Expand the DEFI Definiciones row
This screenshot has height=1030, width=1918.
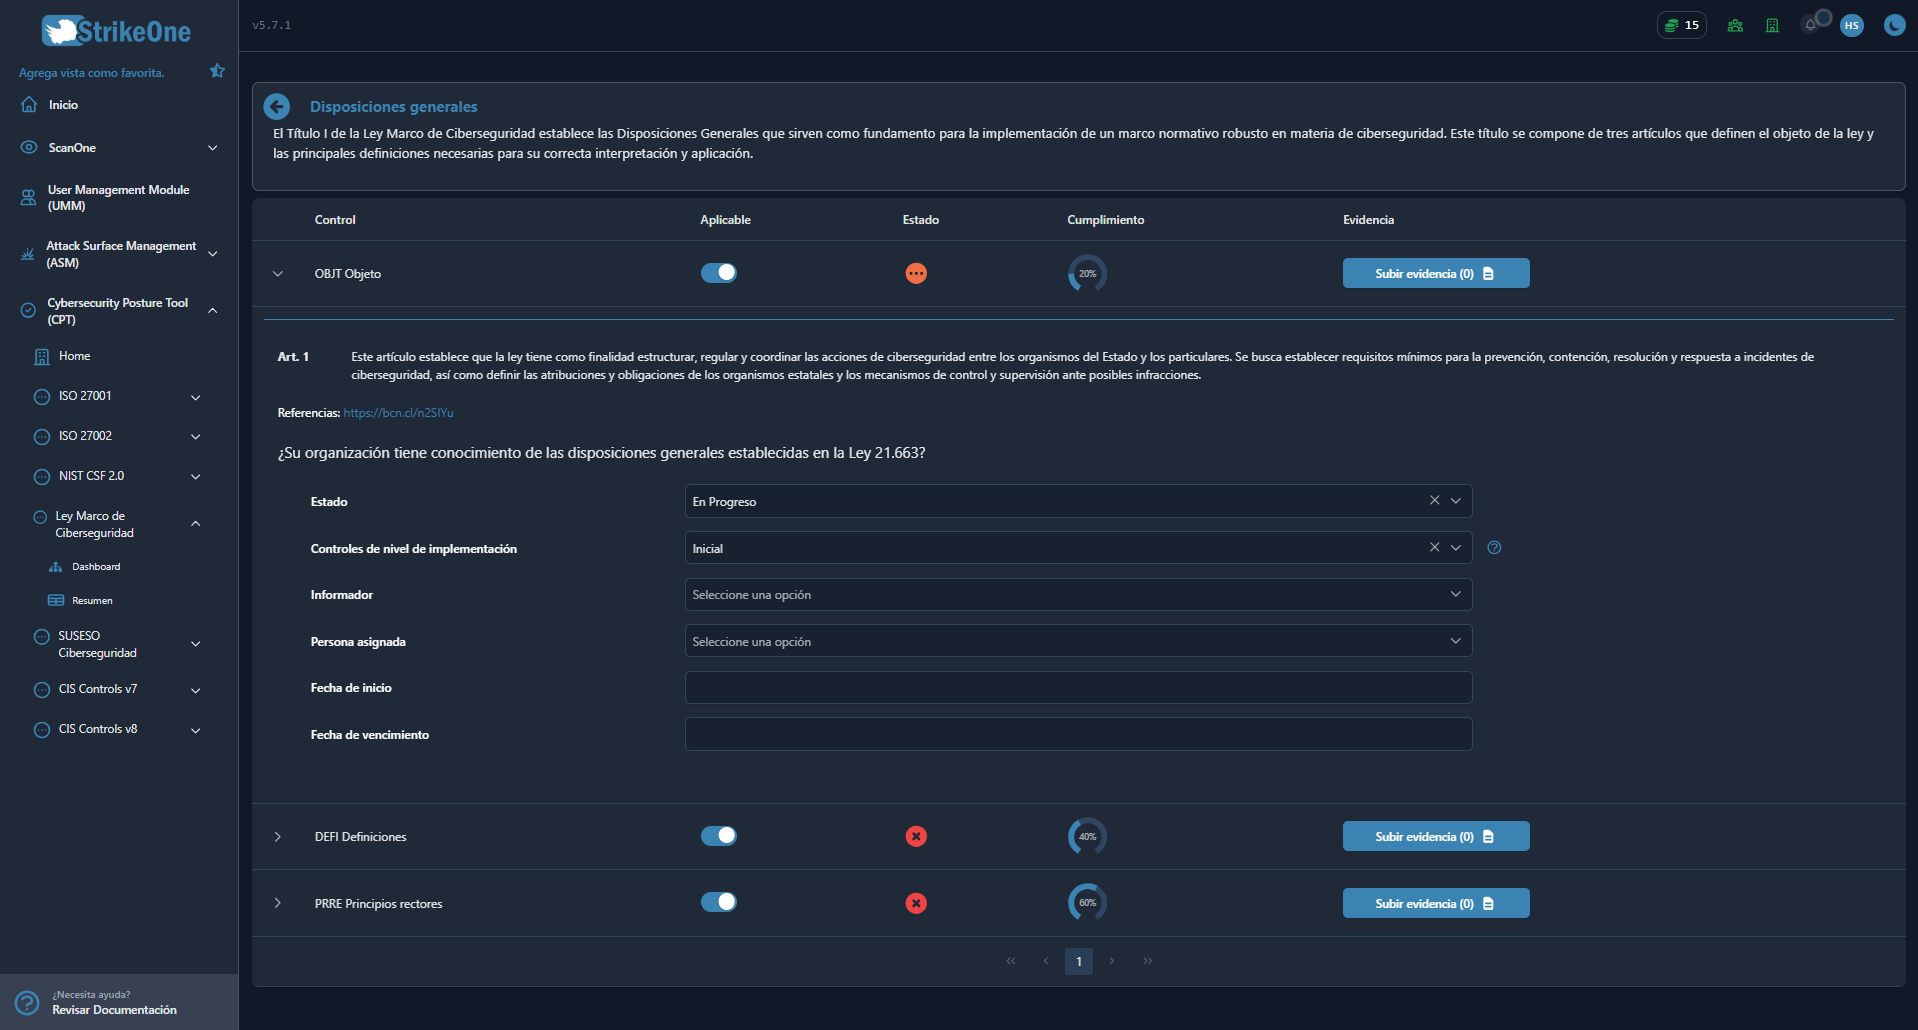[x=278, y=836]
